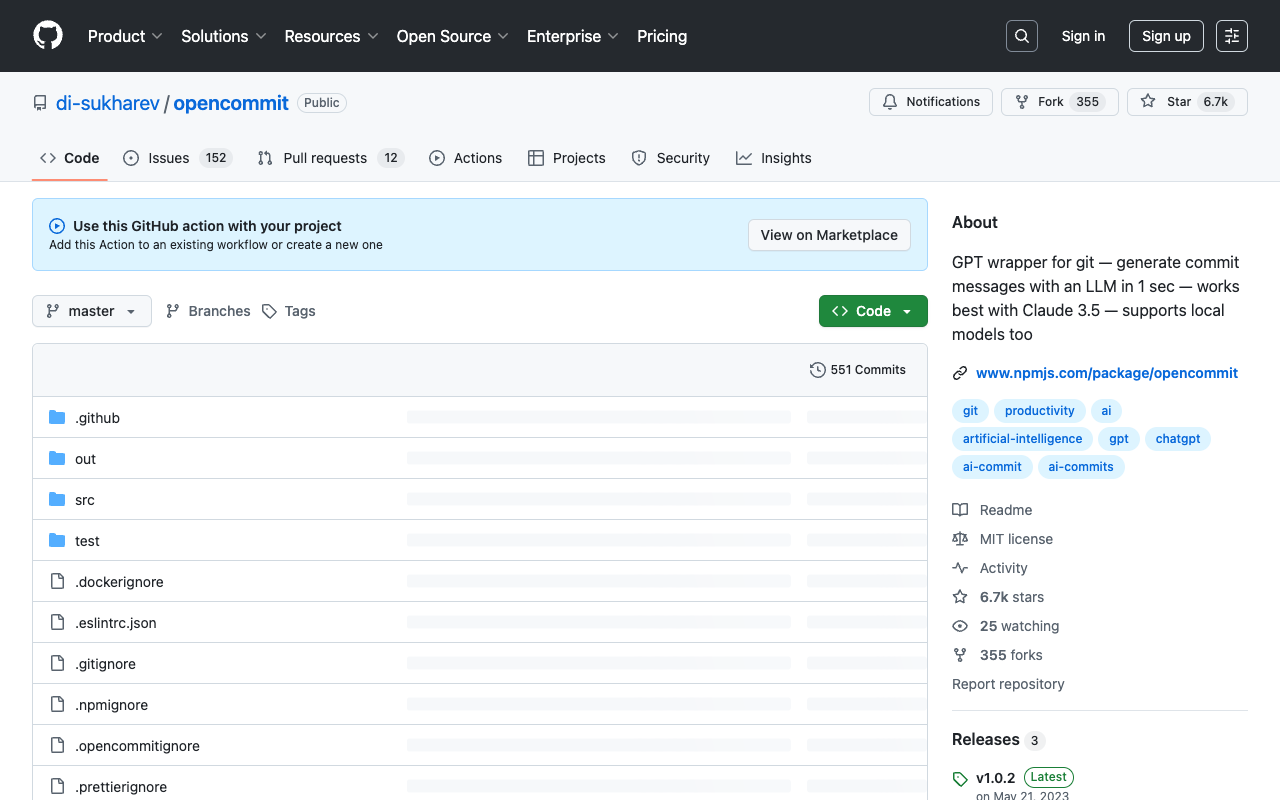Open the .prettierignore file
This screenshot has height=800, width=1280.
121,787
